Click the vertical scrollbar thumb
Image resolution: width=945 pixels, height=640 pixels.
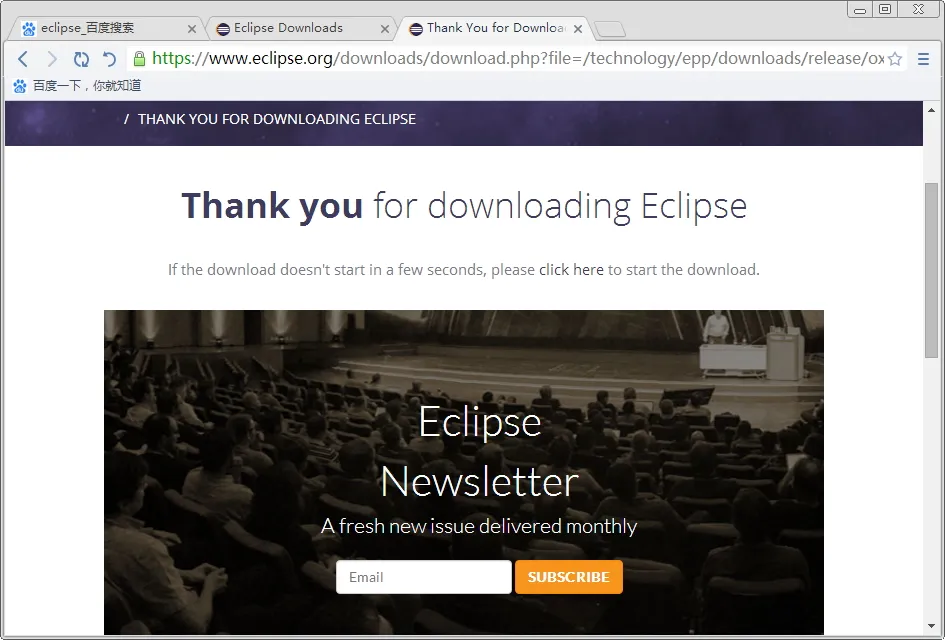pyautogui.click(x=932, y=270)
